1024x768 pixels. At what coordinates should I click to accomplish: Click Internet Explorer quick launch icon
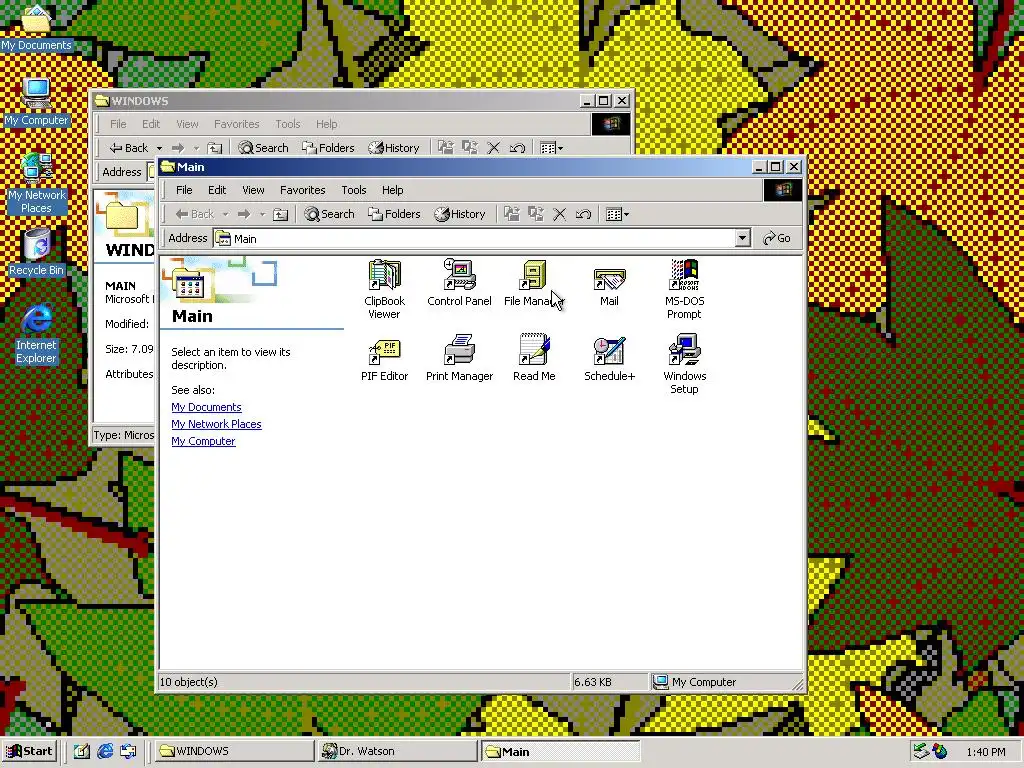[x=104, y=751]
